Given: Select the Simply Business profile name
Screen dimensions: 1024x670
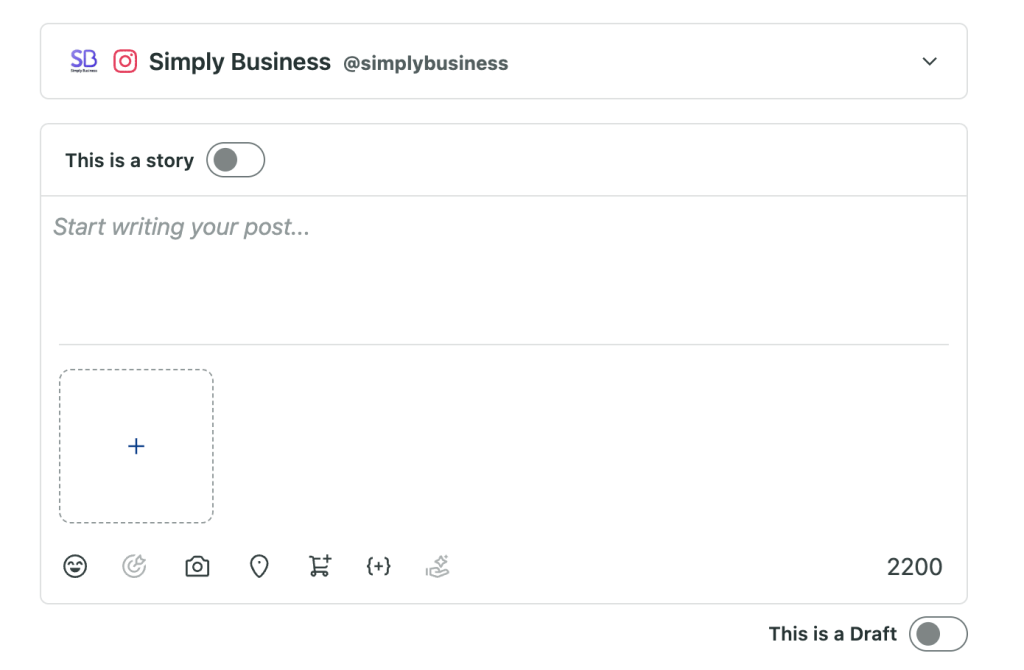Looking at the screenshot, I should (240, 62).
